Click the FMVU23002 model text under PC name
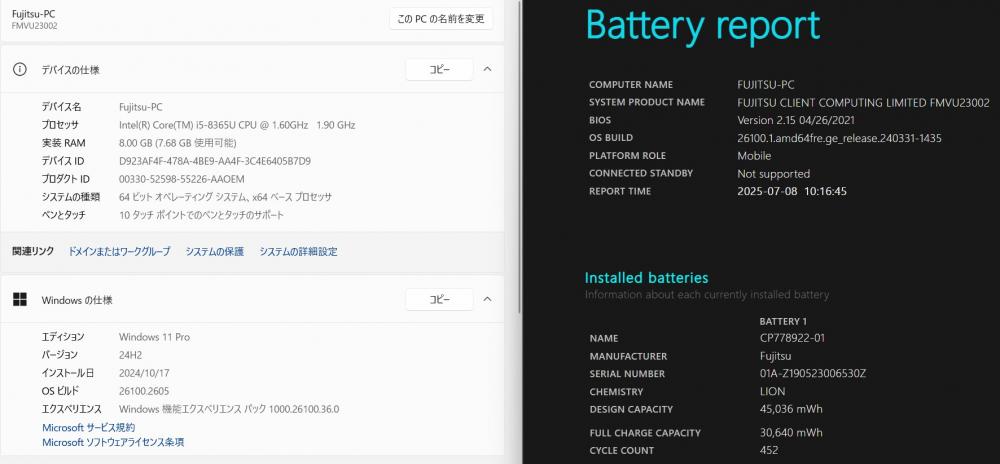 click(x=34, y=26)
